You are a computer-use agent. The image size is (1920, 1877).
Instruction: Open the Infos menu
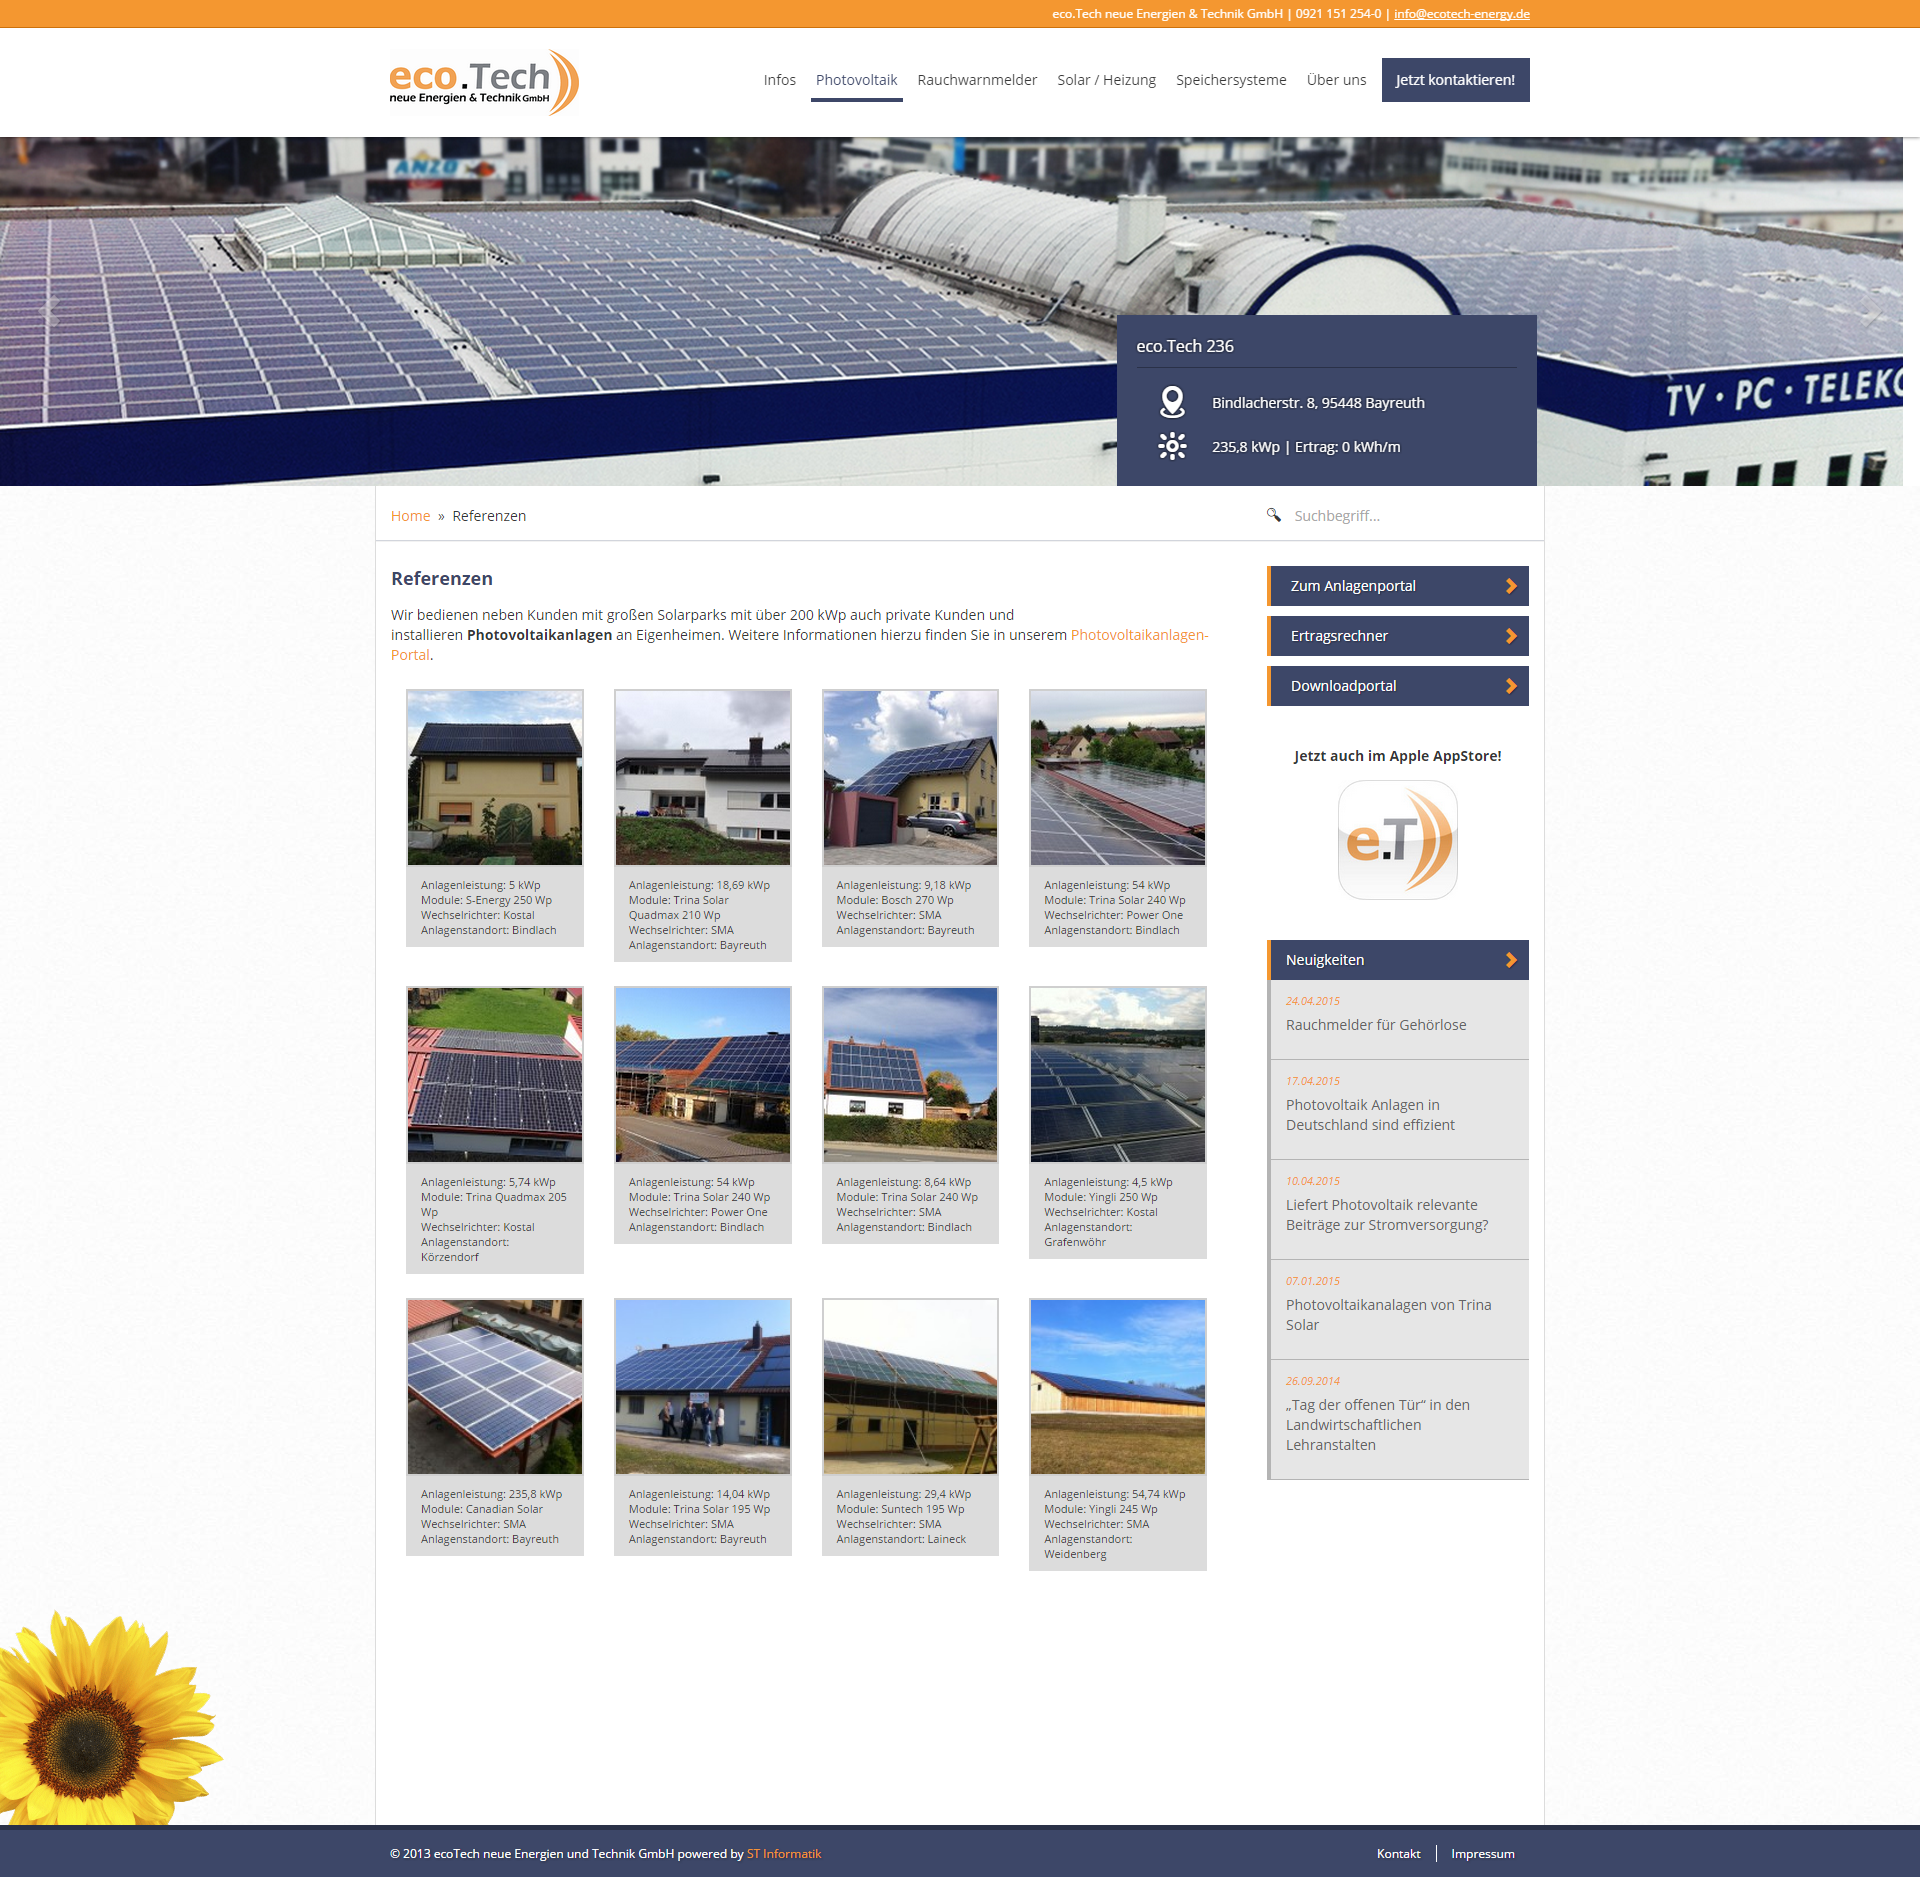pos(779,80)
